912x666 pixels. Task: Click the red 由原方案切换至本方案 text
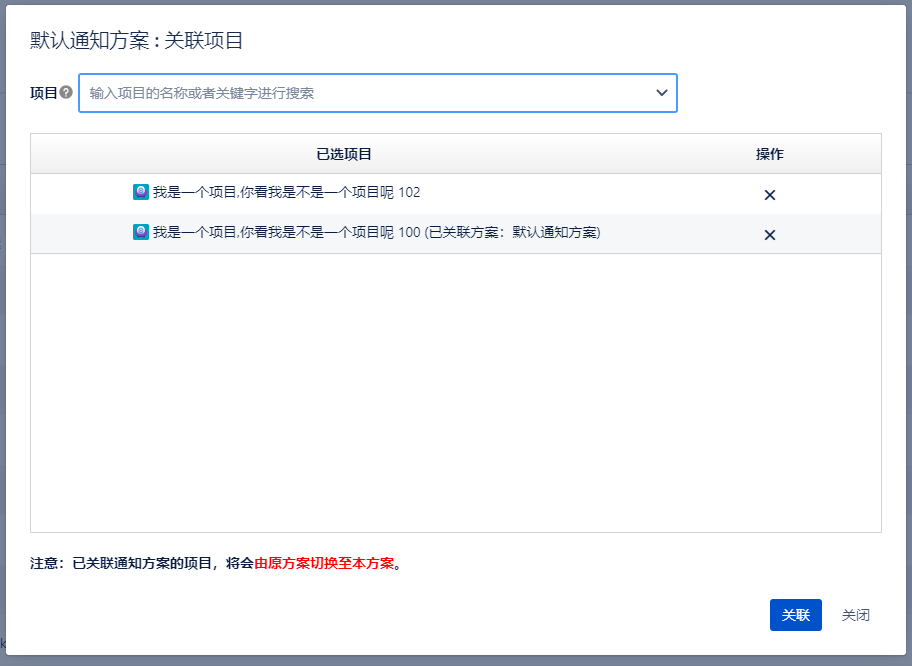[324, 563]
